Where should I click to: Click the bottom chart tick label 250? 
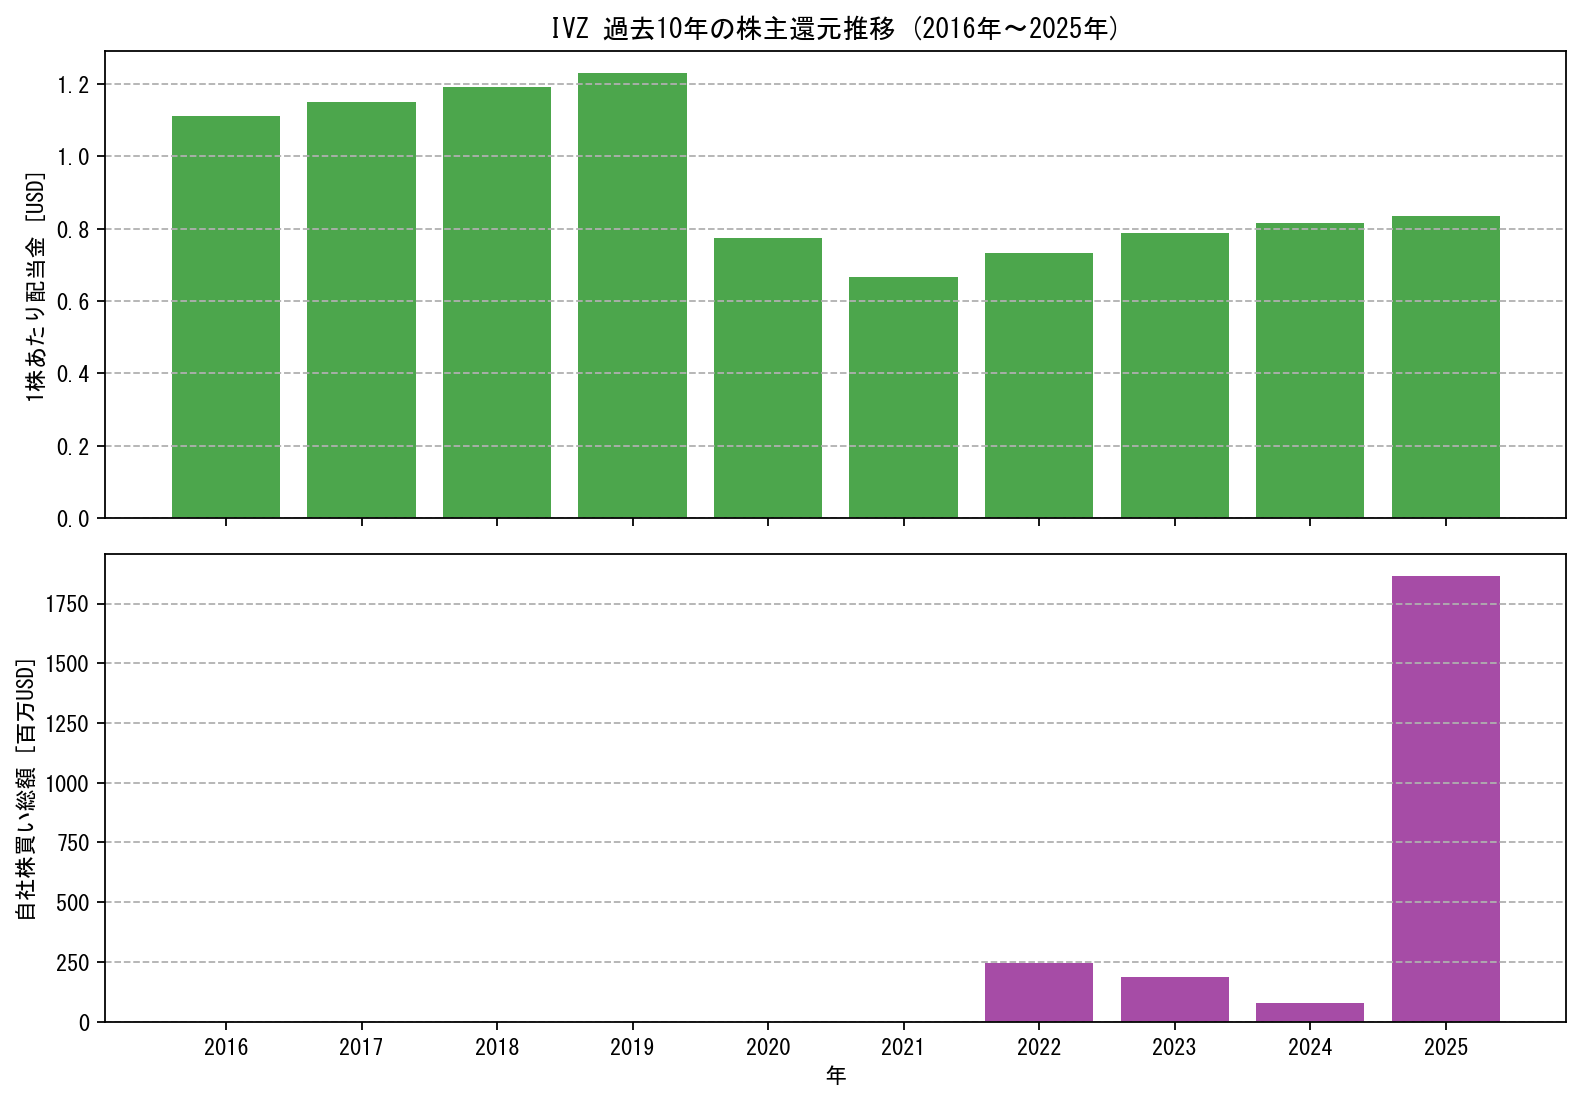pyautogui.click(x=74, y=963)
